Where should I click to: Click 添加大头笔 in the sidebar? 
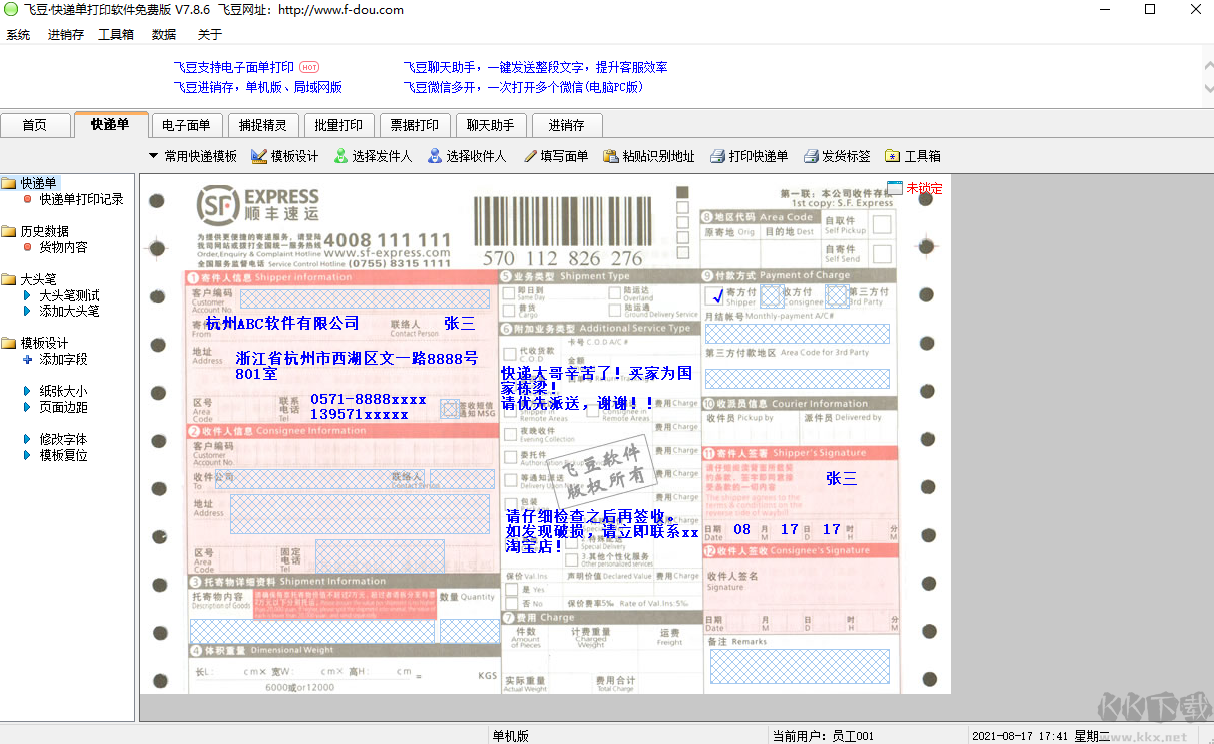(x=69, y=311)
